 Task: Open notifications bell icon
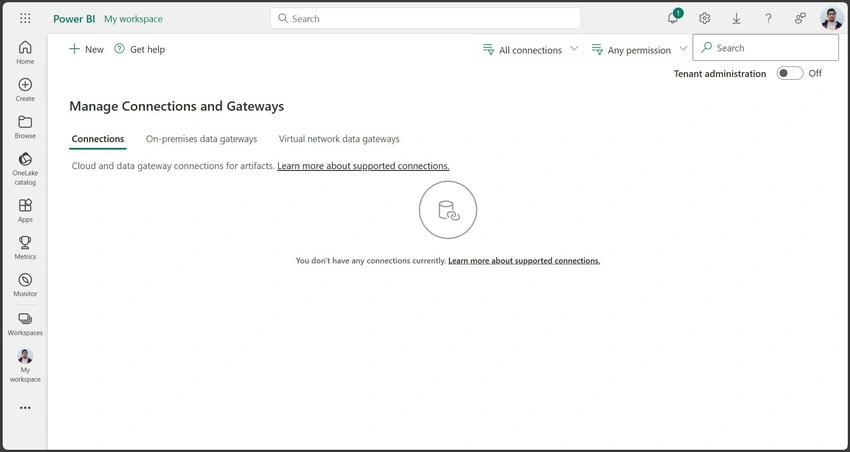[673, 18]
